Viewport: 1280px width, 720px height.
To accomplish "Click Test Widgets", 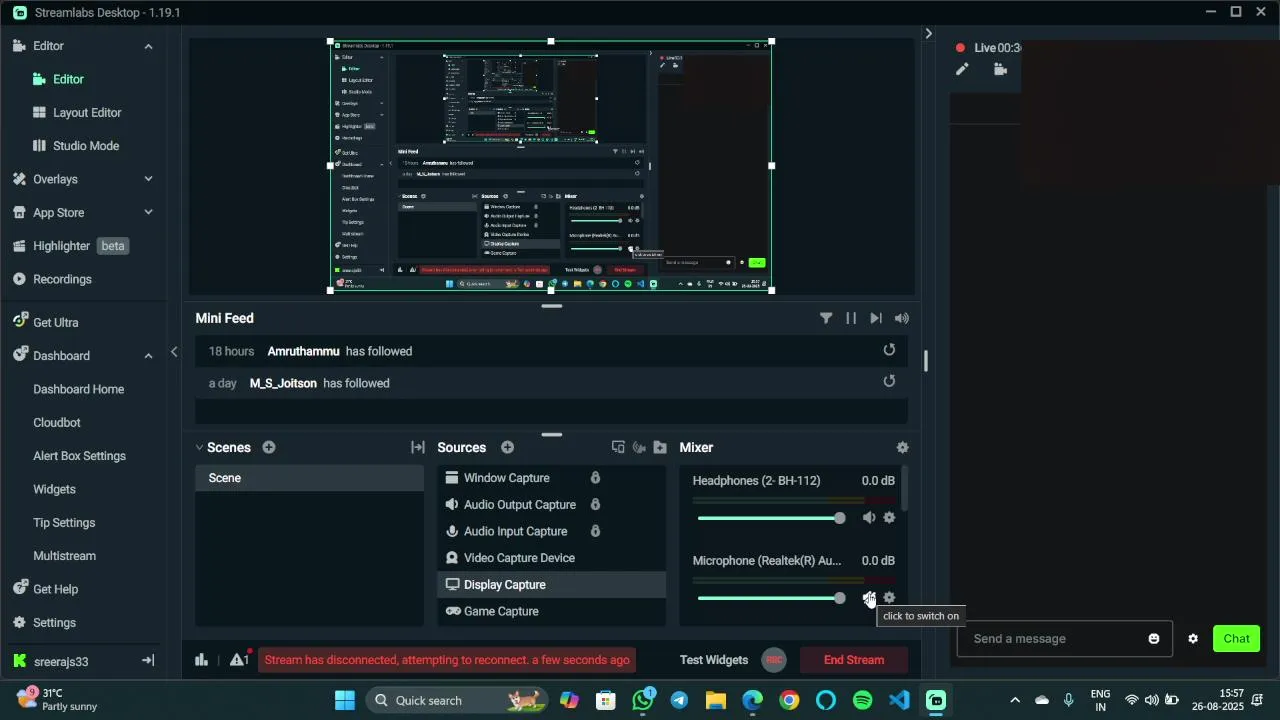I will click(714, 660).
